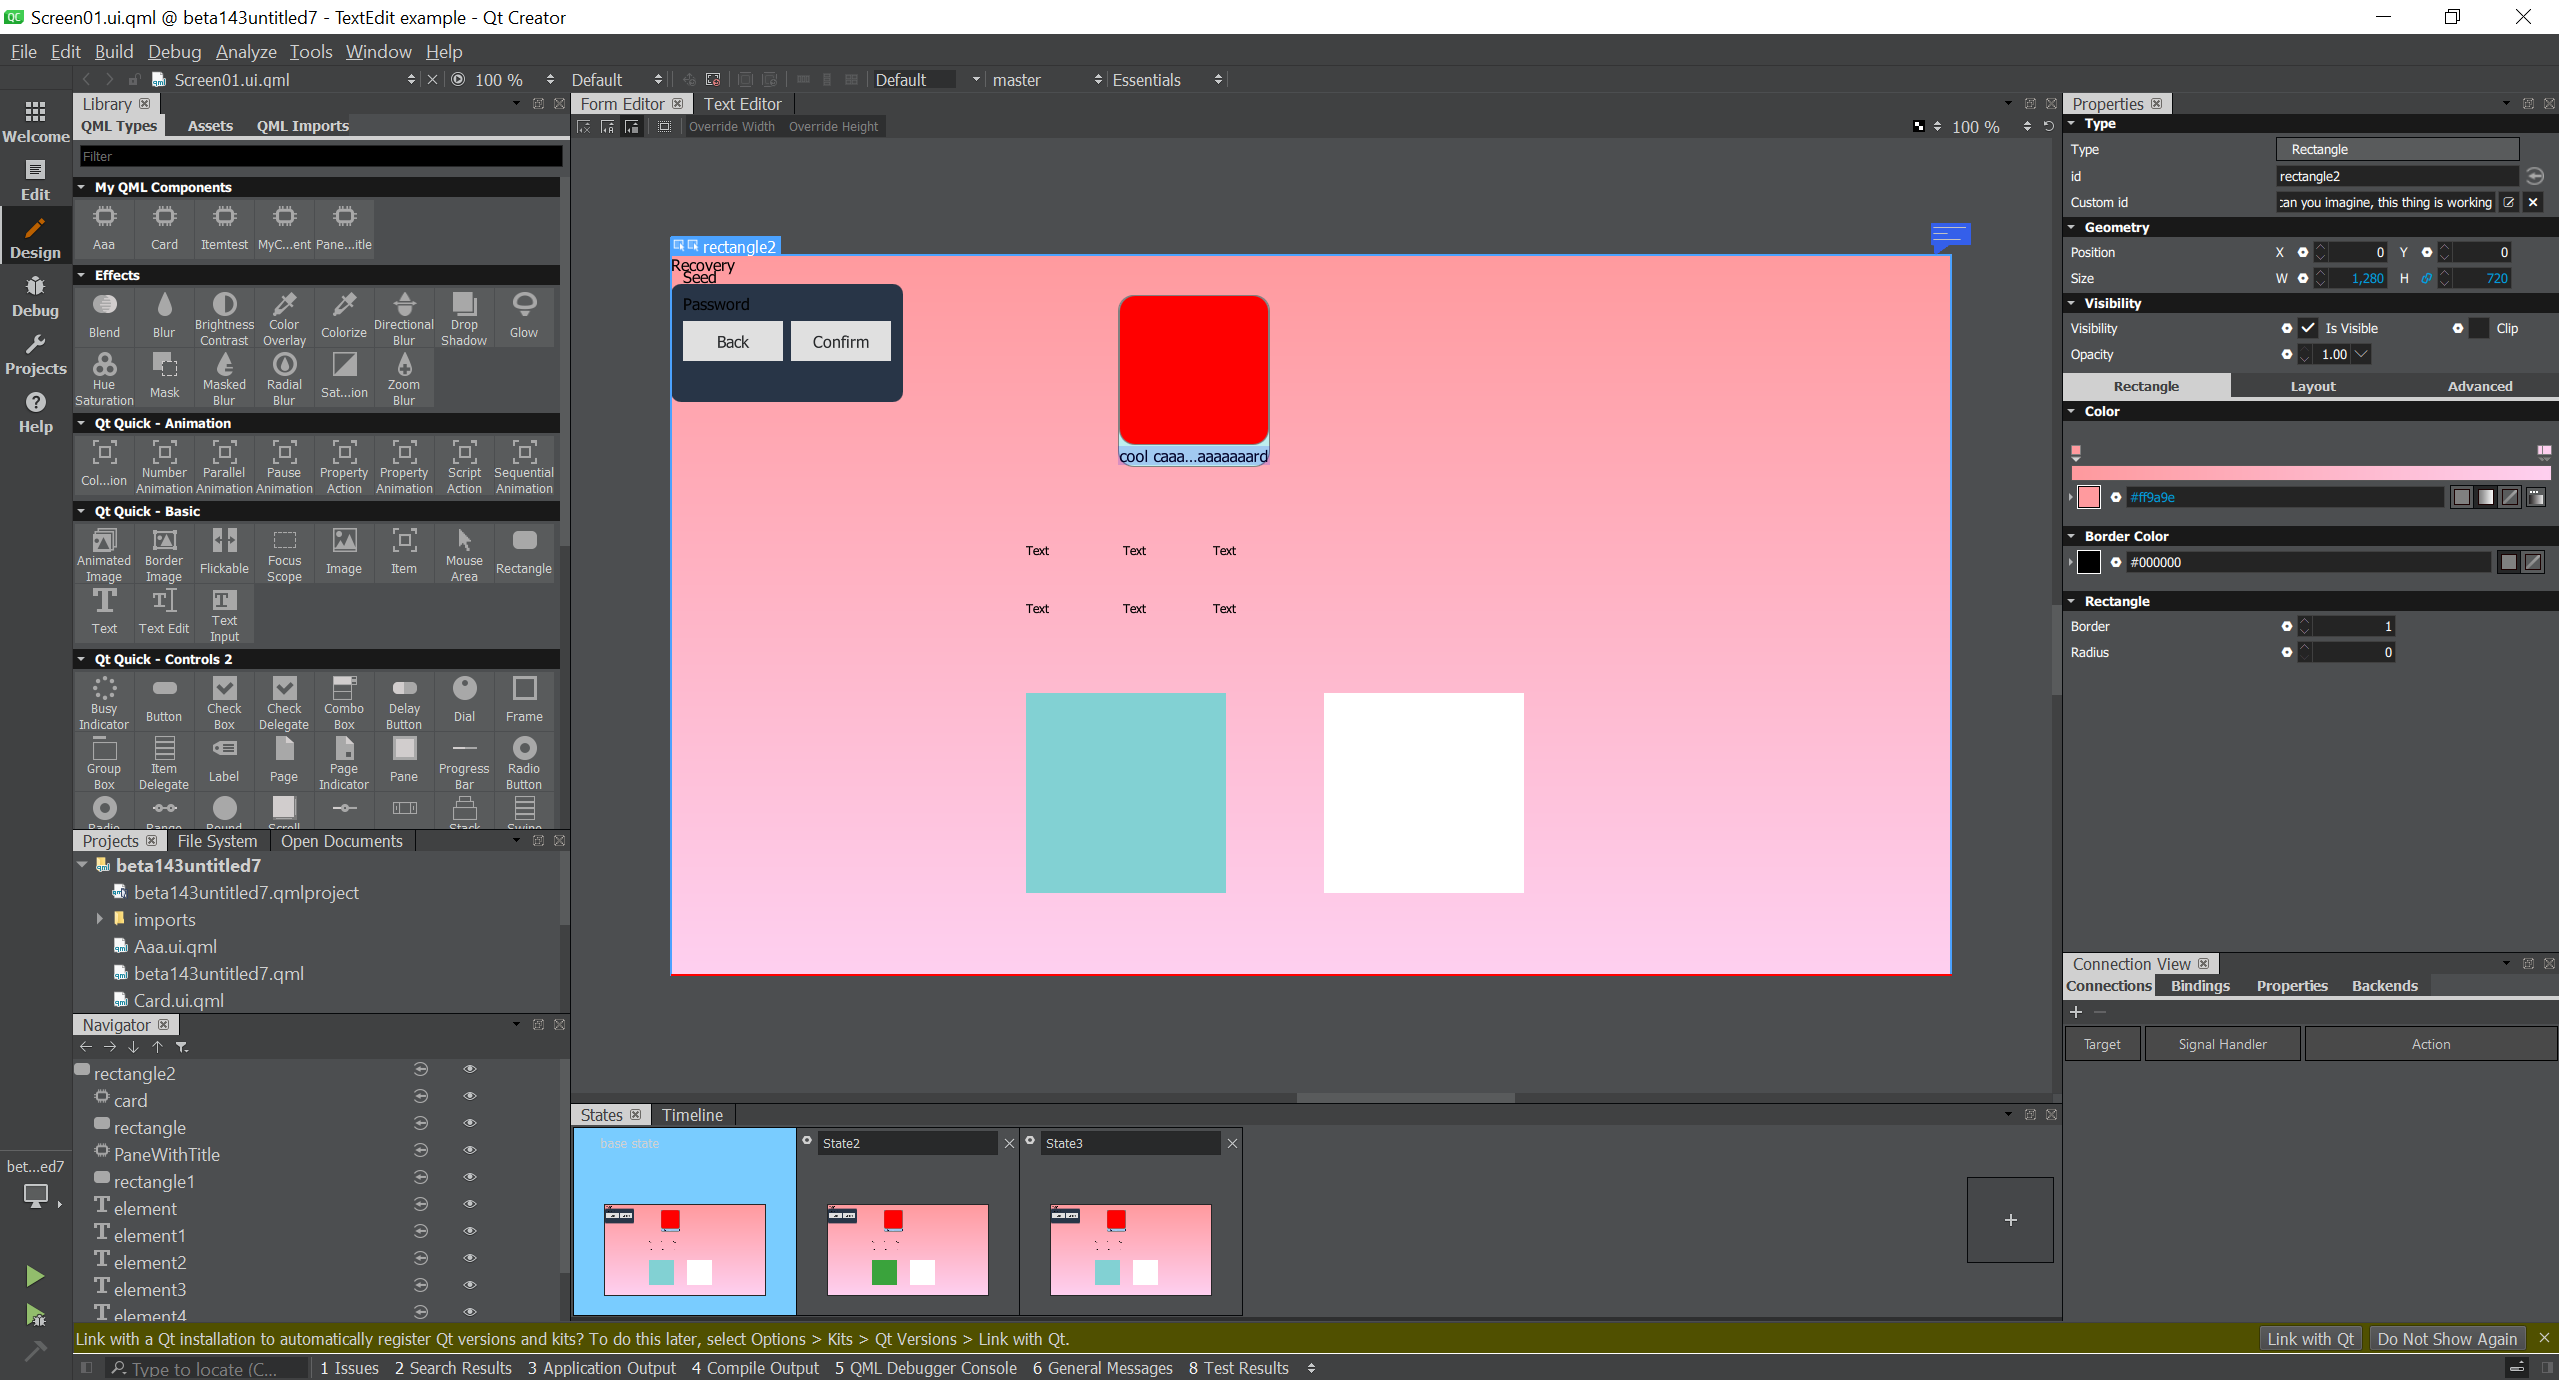Open Debug mode in the left sidebar
This screenshot has width=2559, height=1380.
(x=35, y=297)
